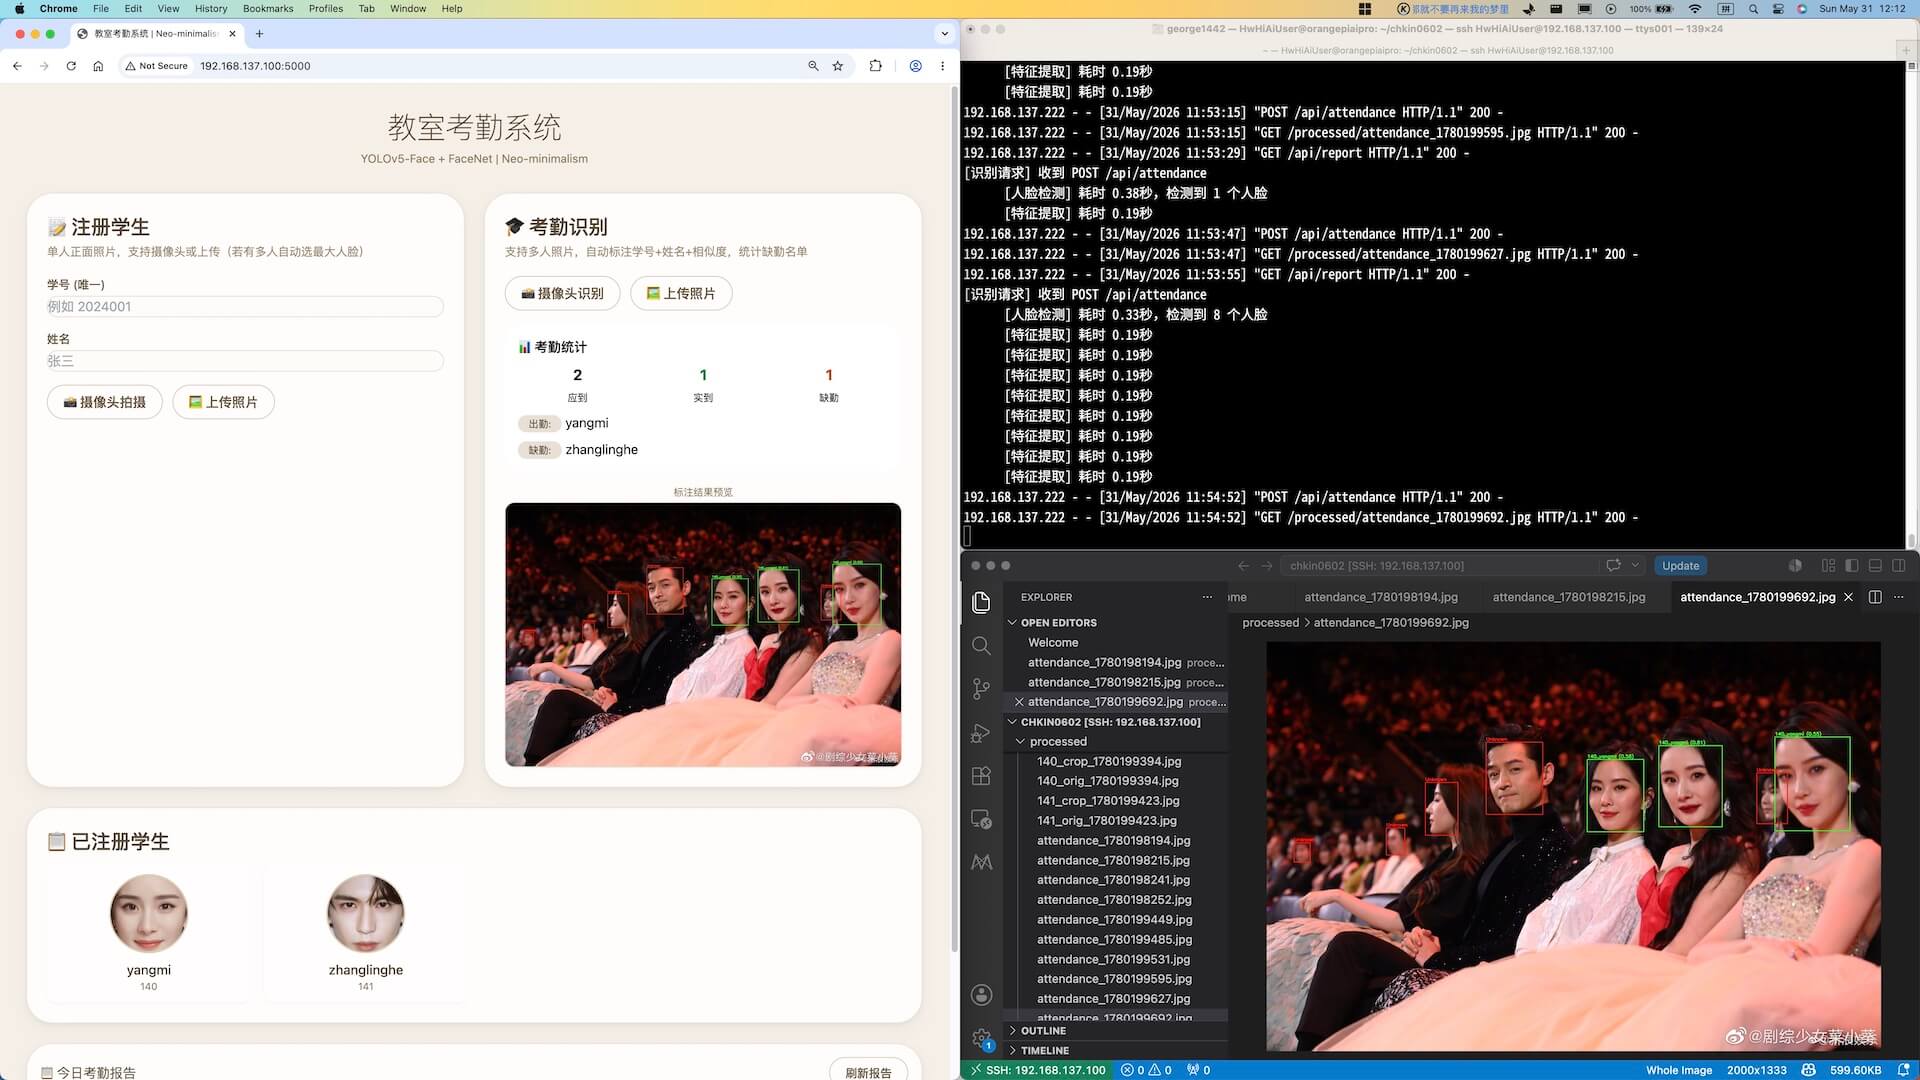This screenshot has height=1080, width=1920.
Task: Click 摄像头拍摄 registration button
Action: click(105, 402)
